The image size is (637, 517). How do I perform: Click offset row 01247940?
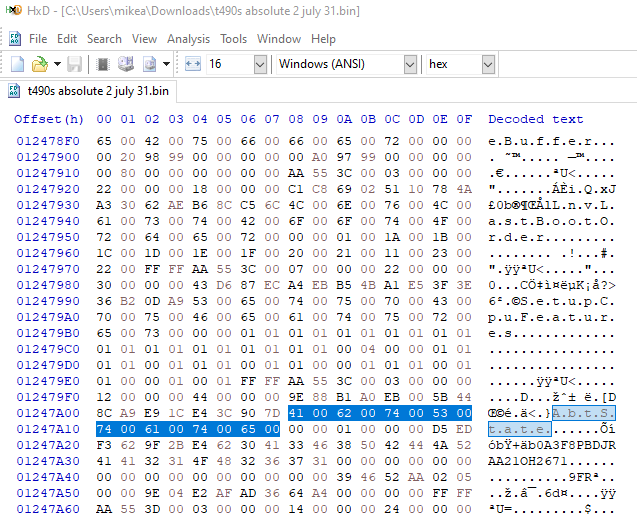click(x=48, y=221)
